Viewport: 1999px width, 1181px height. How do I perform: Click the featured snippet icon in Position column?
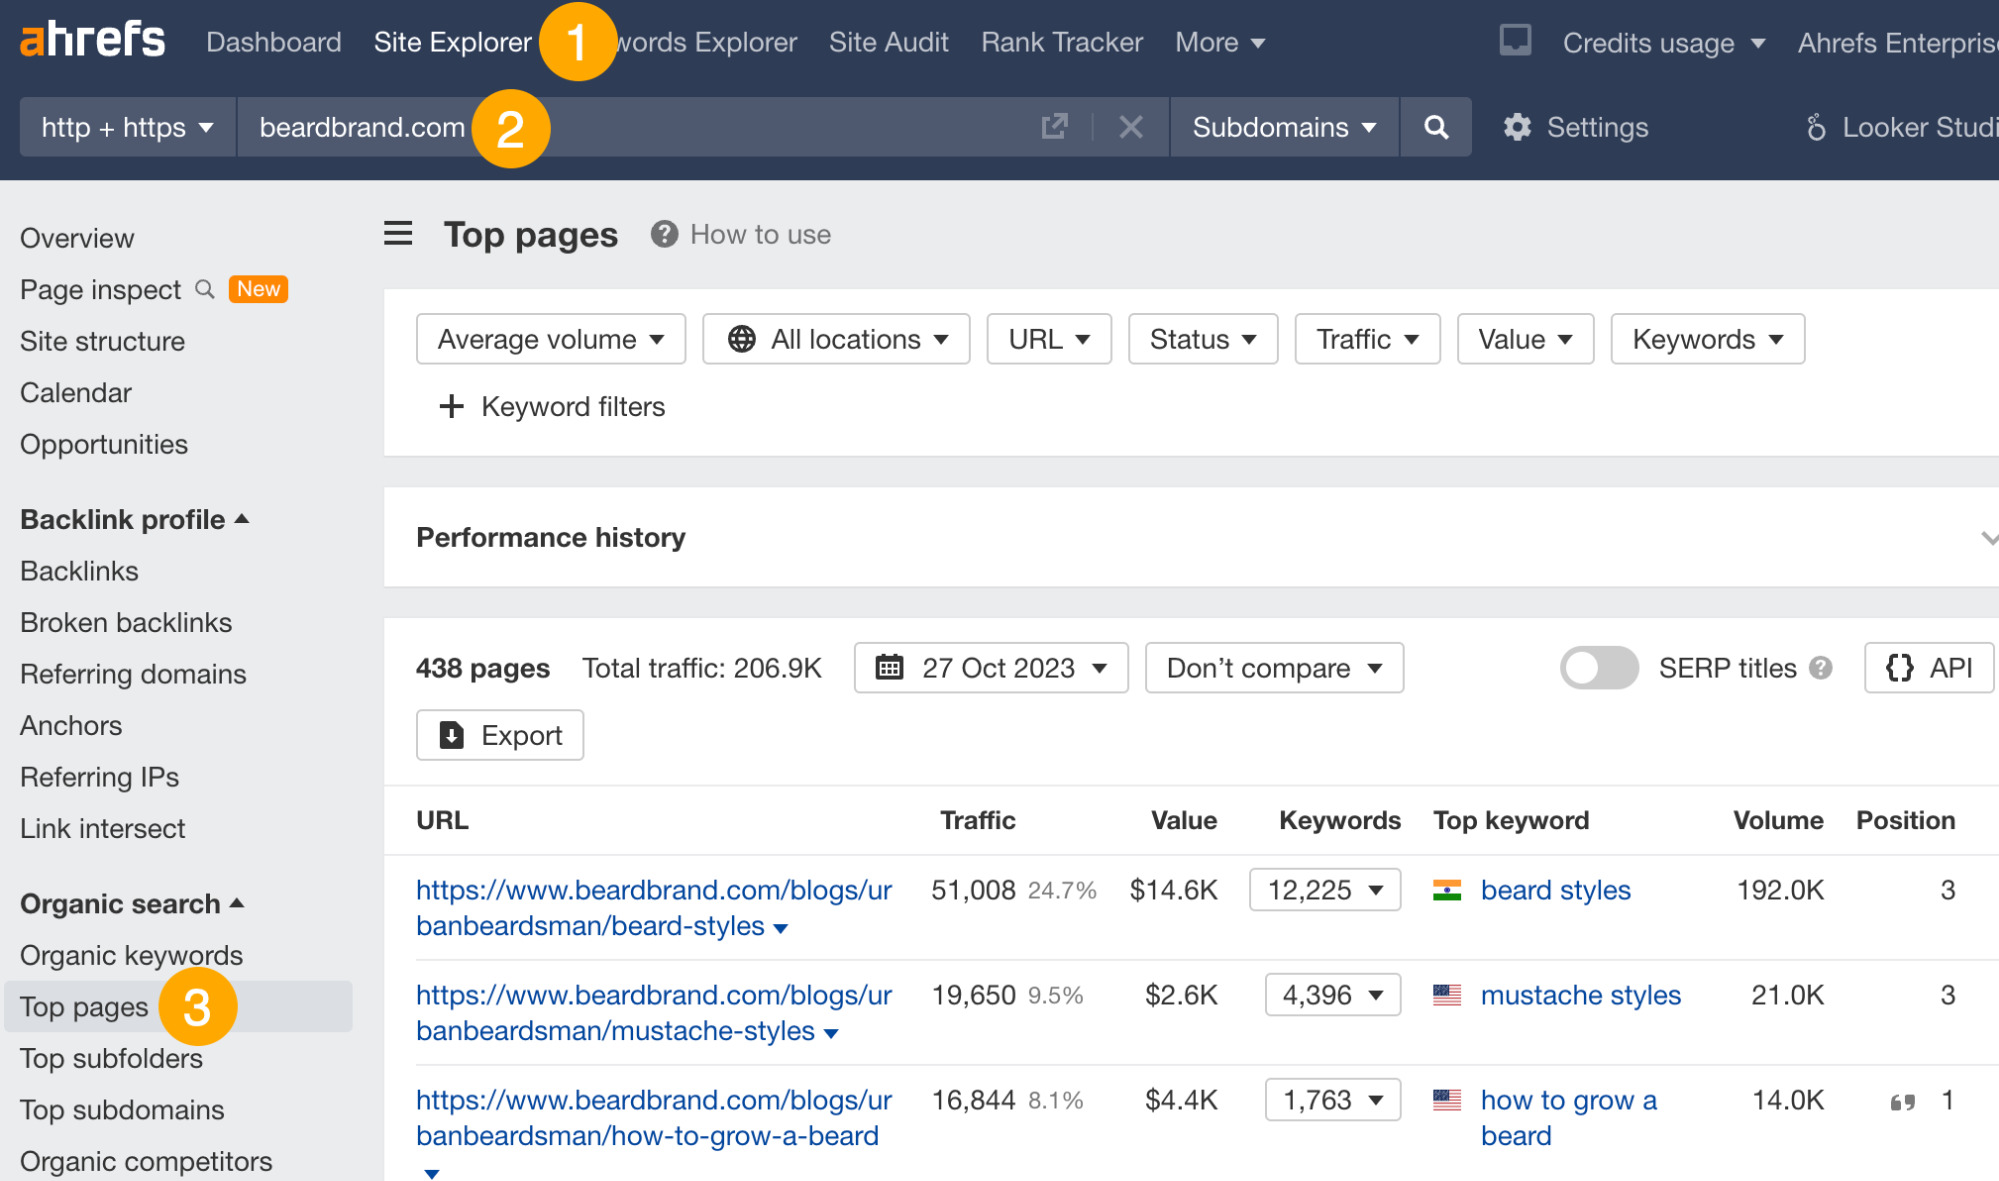(x=1901, y=1100)
